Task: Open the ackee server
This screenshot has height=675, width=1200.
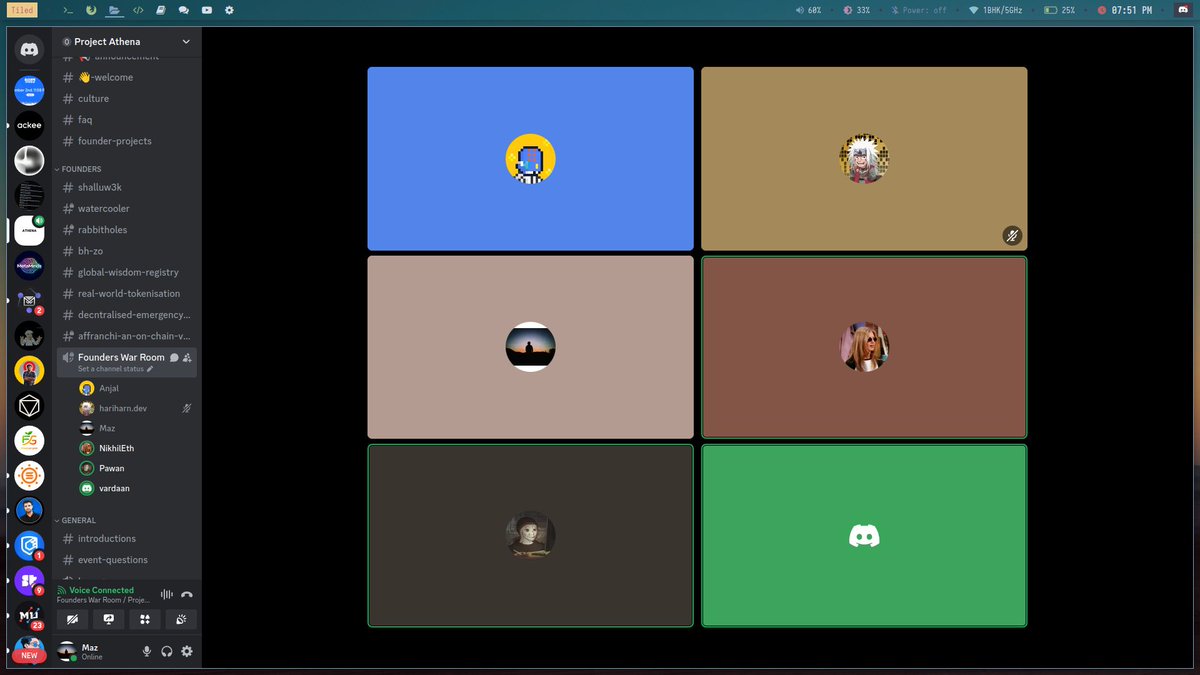Action: (29, 126)
